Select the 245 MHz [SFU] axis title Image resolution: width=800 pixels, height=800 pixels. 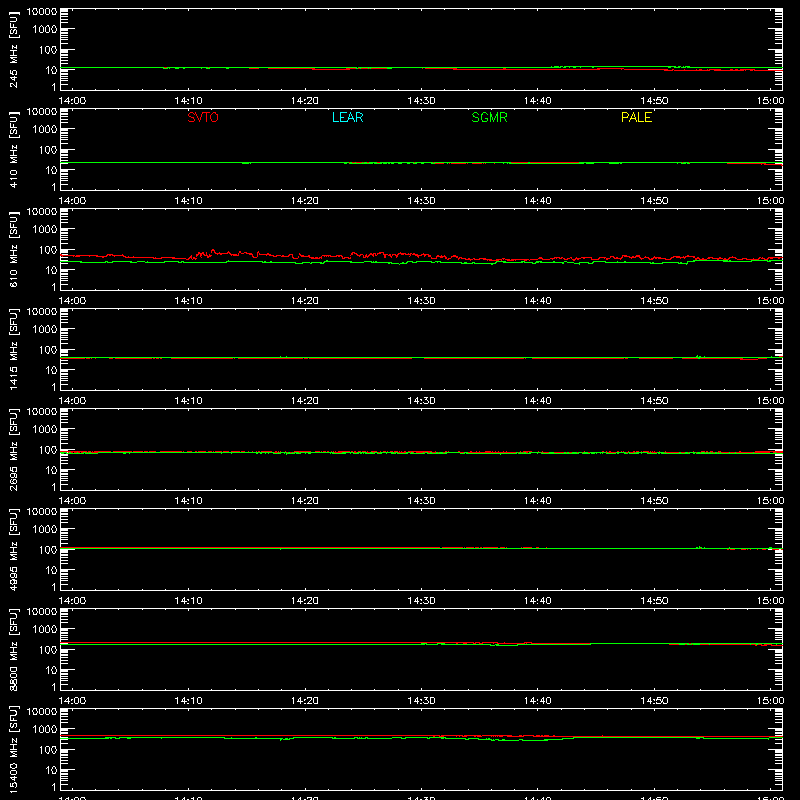(x=14, y=49)
